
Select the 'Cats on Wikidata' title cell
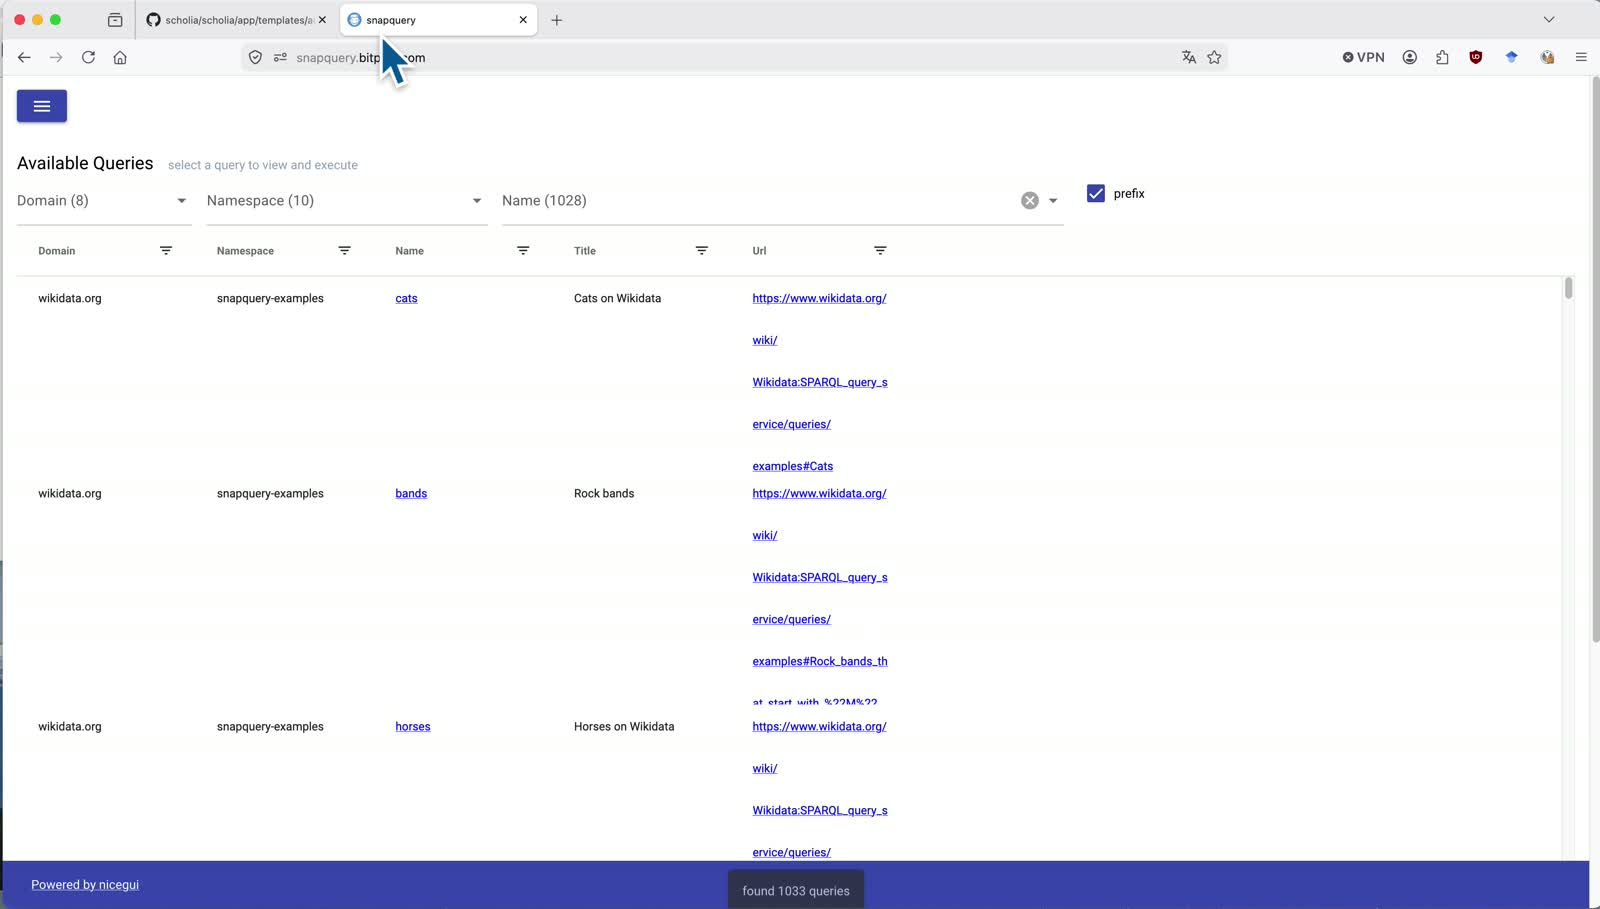617,299
